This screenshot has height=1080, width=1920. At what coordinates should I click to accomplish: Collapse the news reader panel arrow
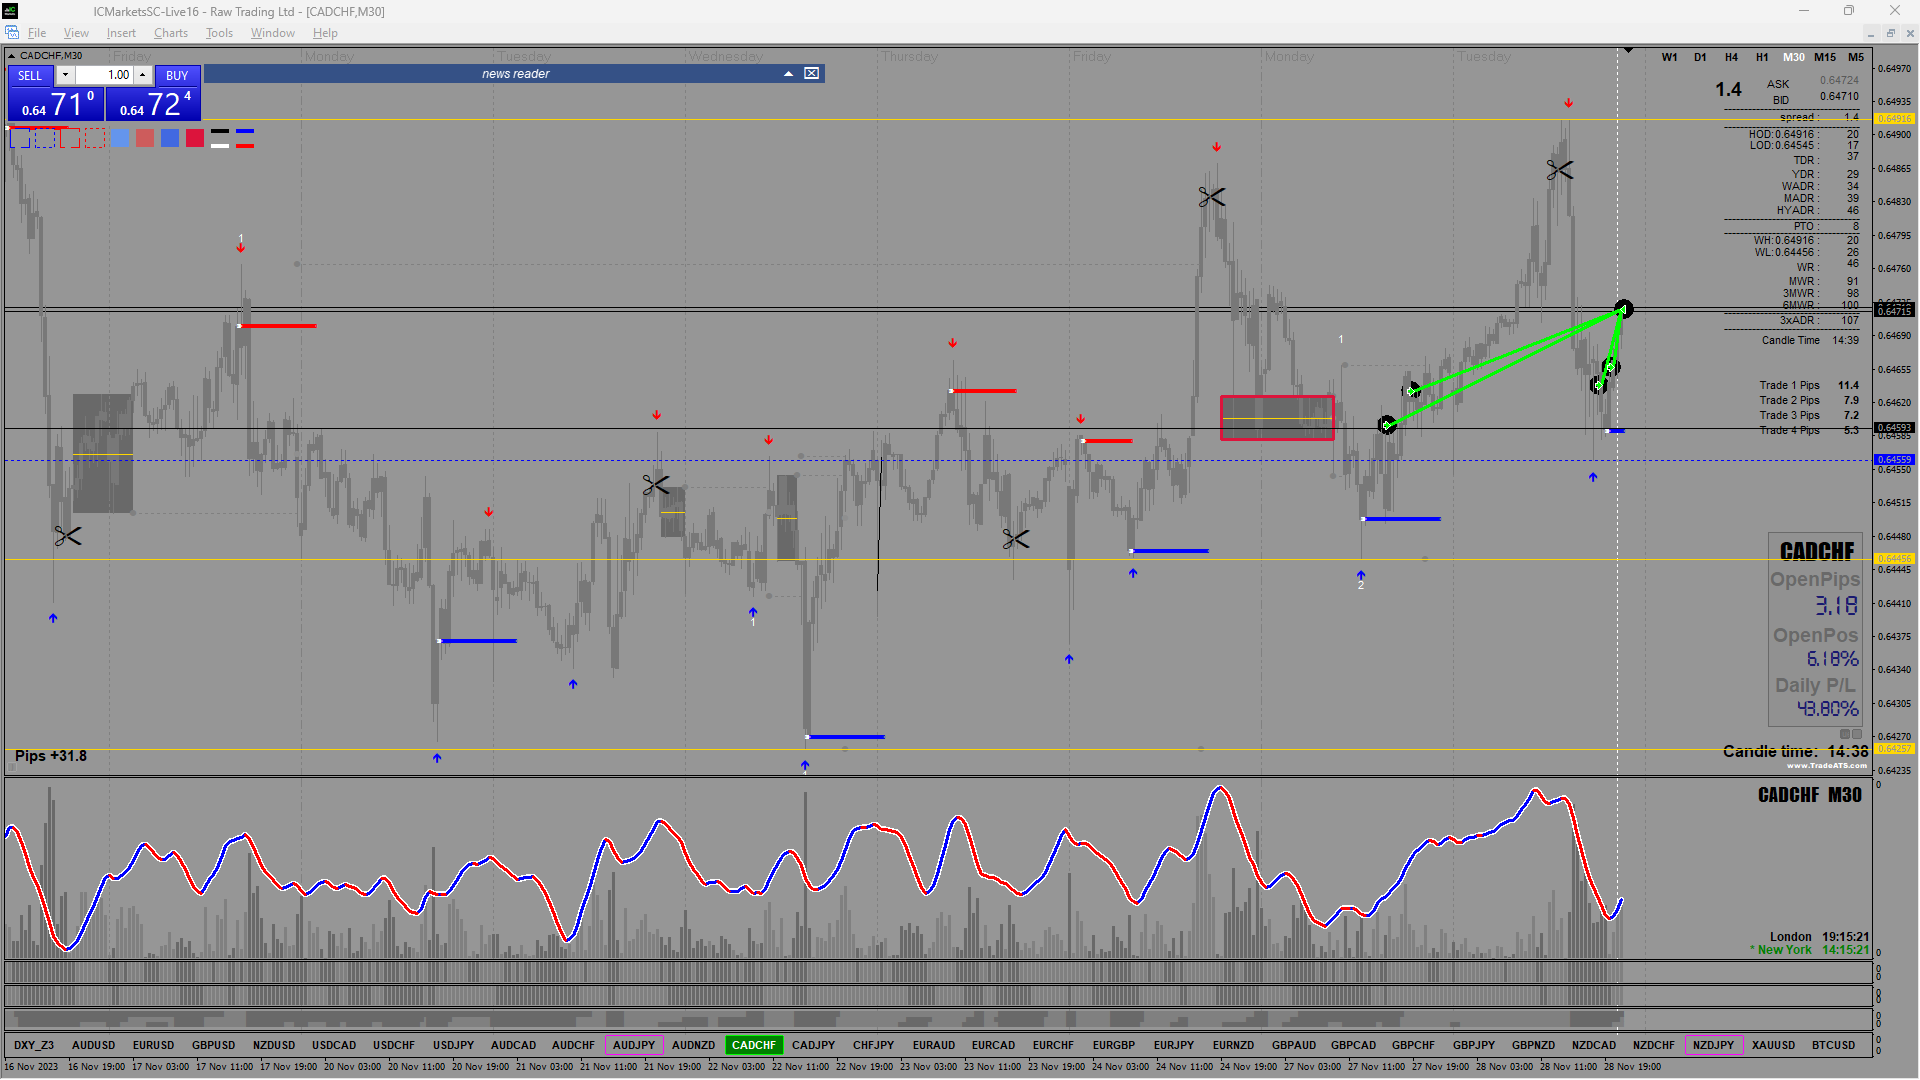click(x=788, y=73)
